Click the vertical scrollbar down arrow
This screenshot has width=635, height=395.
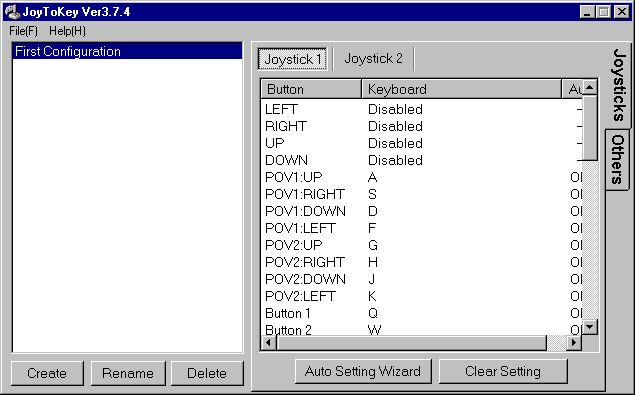pos(590,326)
